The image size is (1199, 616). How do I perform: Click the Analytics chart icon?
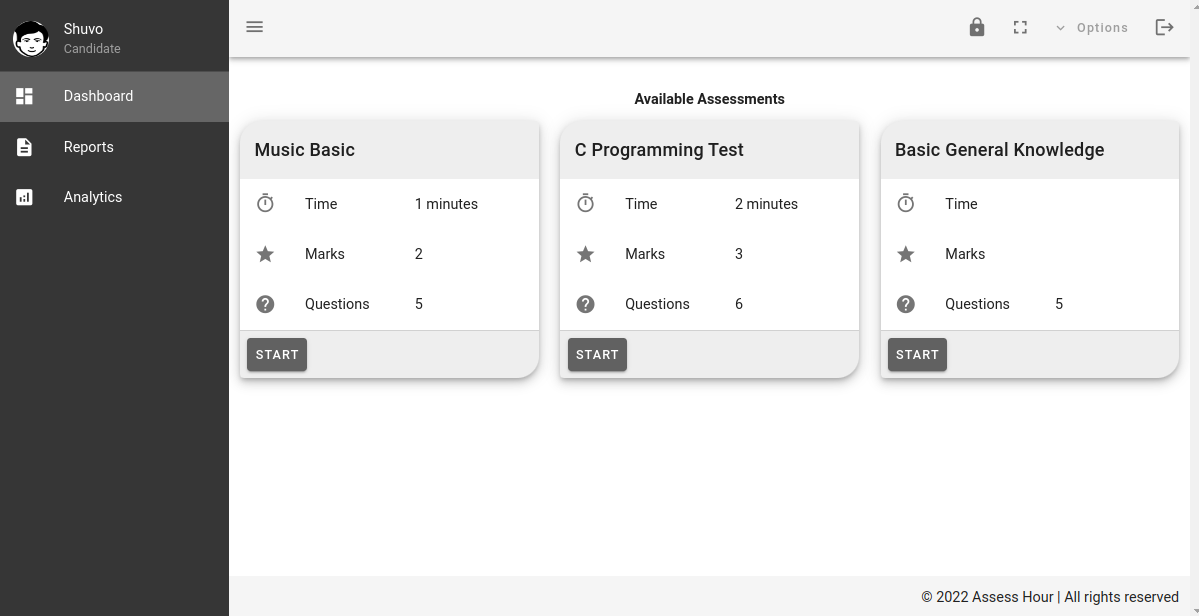24,197
